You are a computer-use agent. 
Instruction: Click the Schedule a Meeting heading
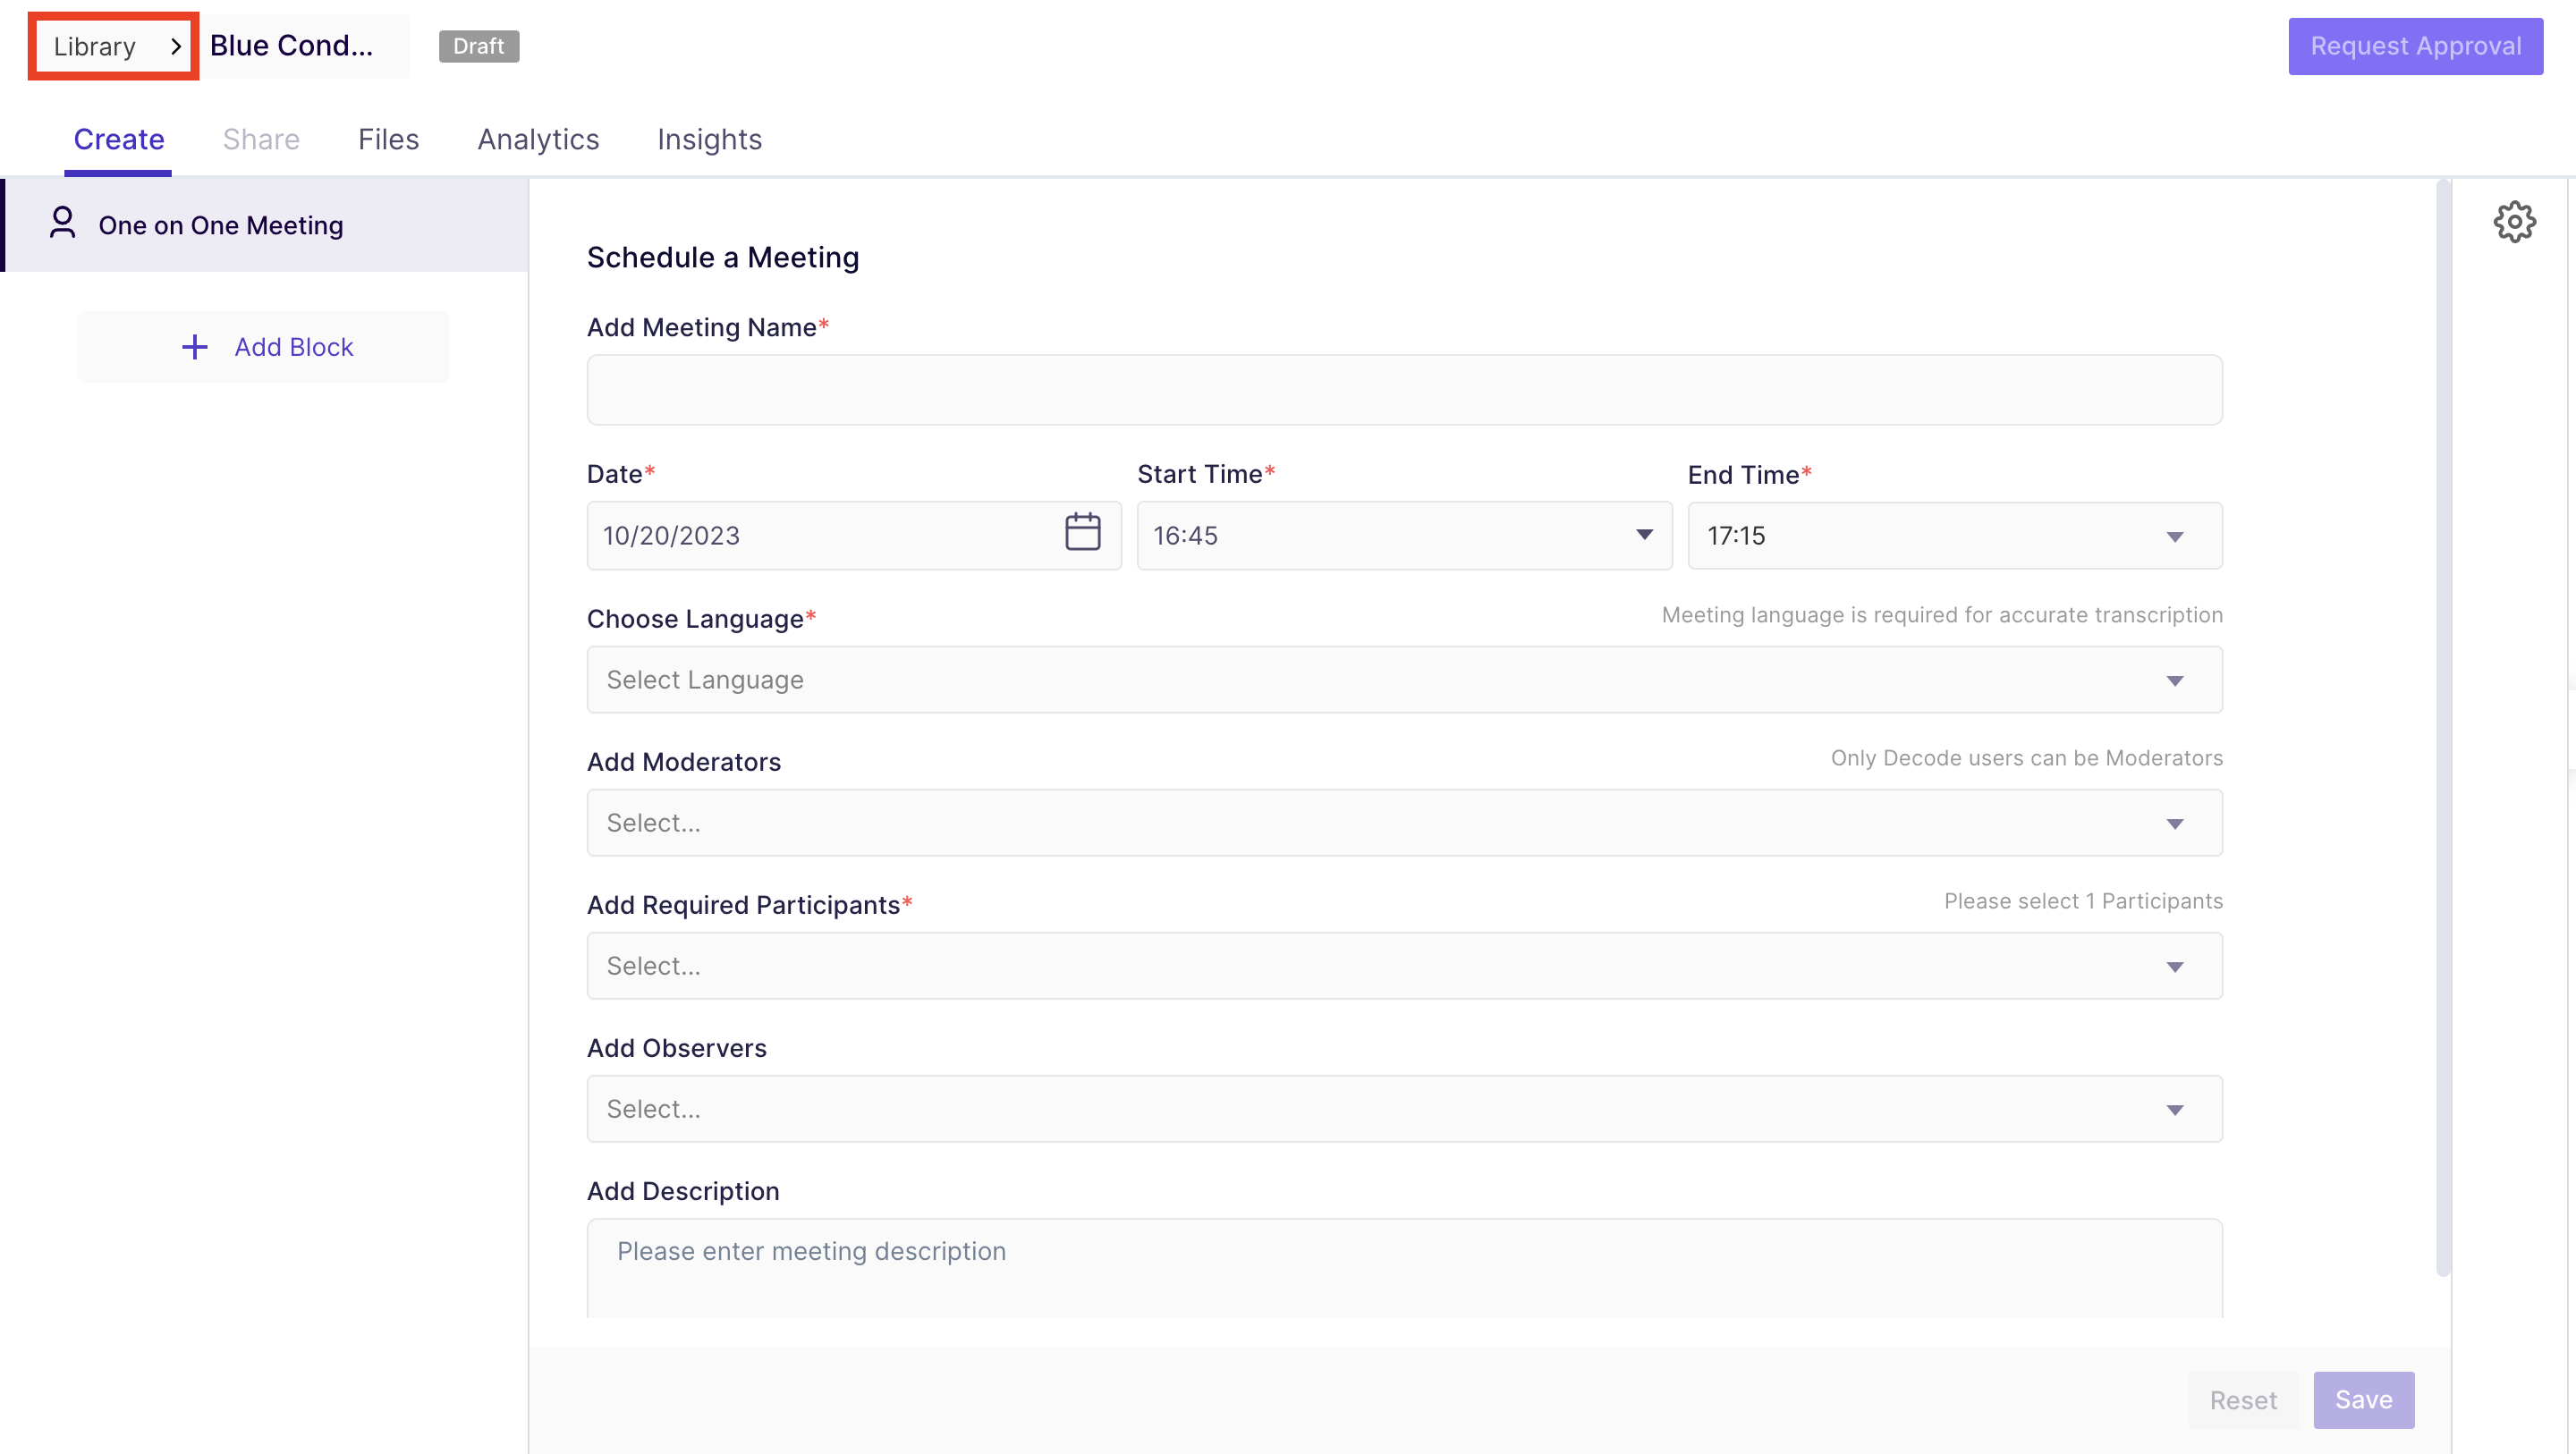(722, 257)
